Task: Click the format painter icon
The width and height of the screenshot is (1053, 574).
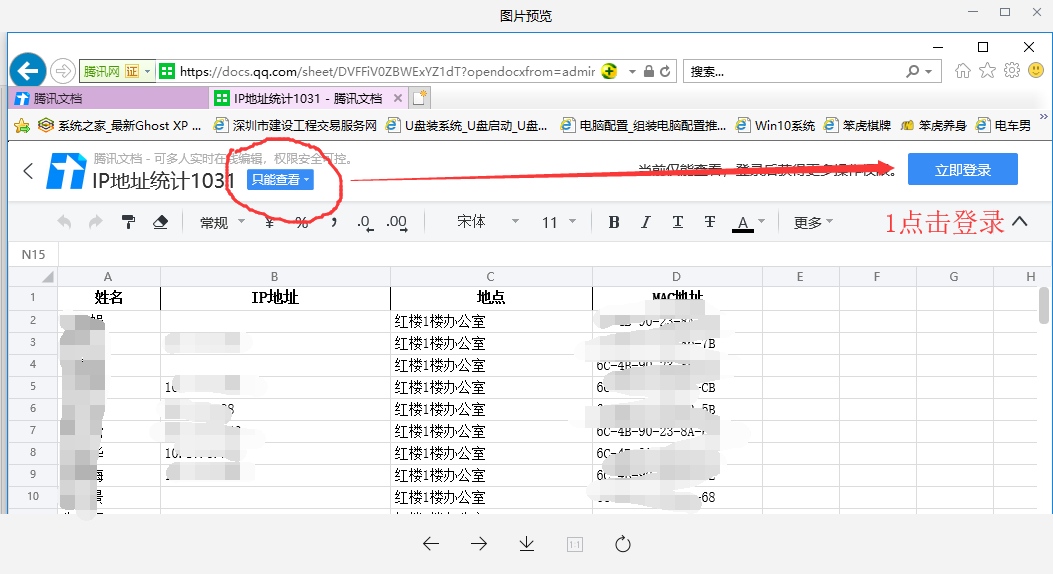Action: [128, 222]
